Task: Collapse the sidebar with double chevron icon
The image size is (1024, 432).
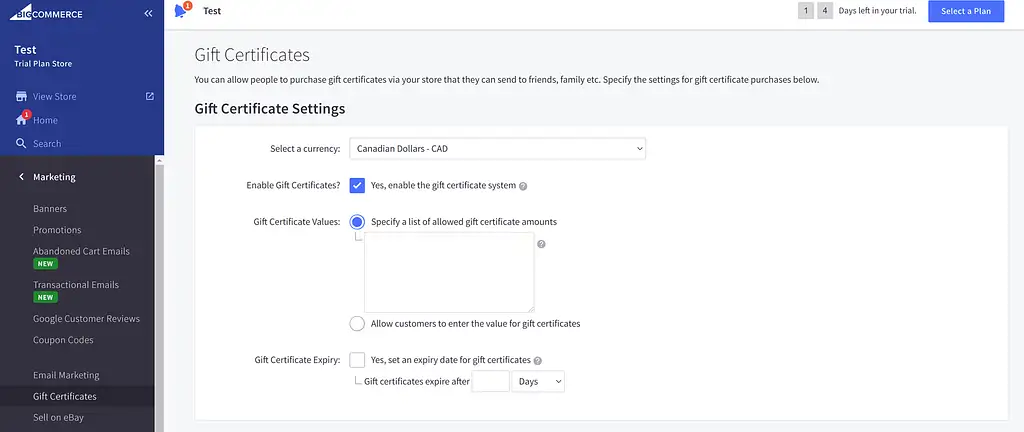Action: click(148, 13)
